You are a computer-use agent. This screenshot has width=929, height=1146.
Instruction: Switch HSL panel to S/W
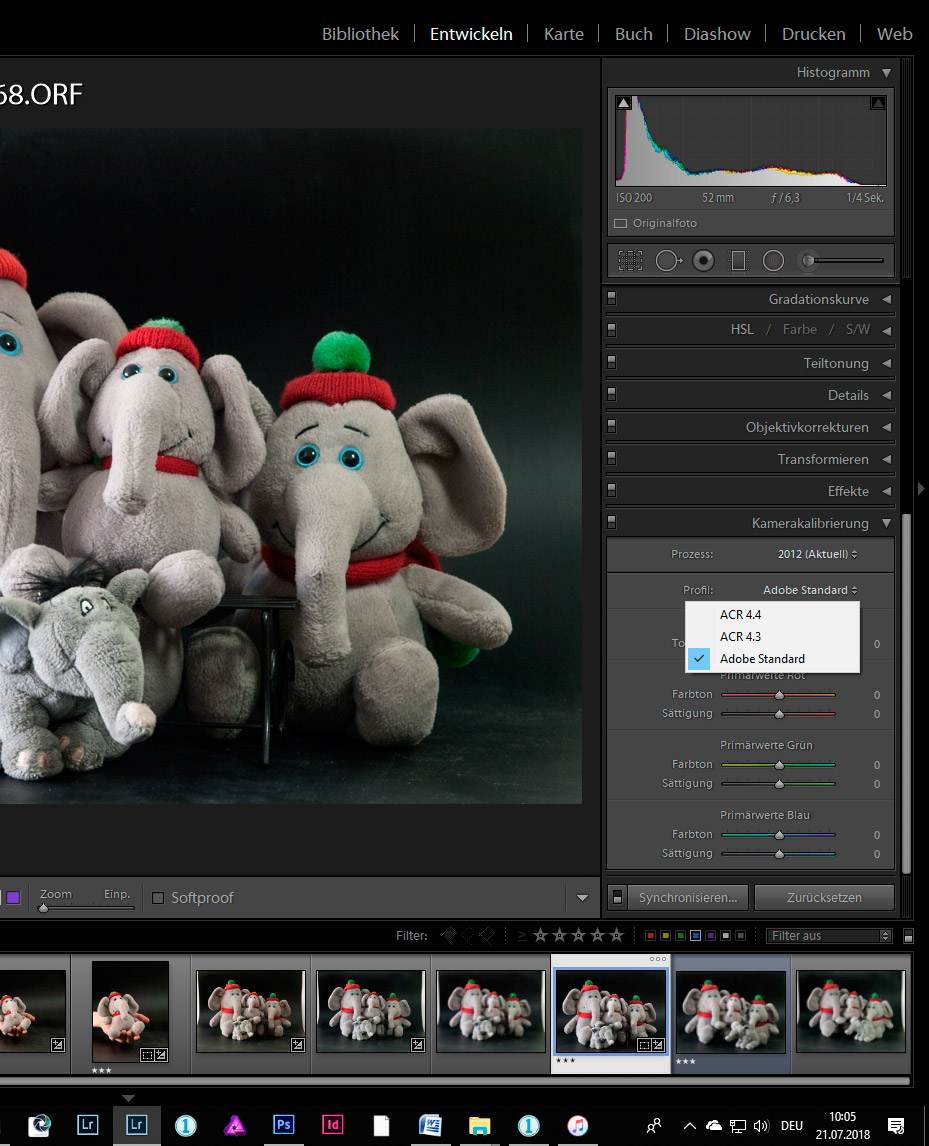coord(858,330)
